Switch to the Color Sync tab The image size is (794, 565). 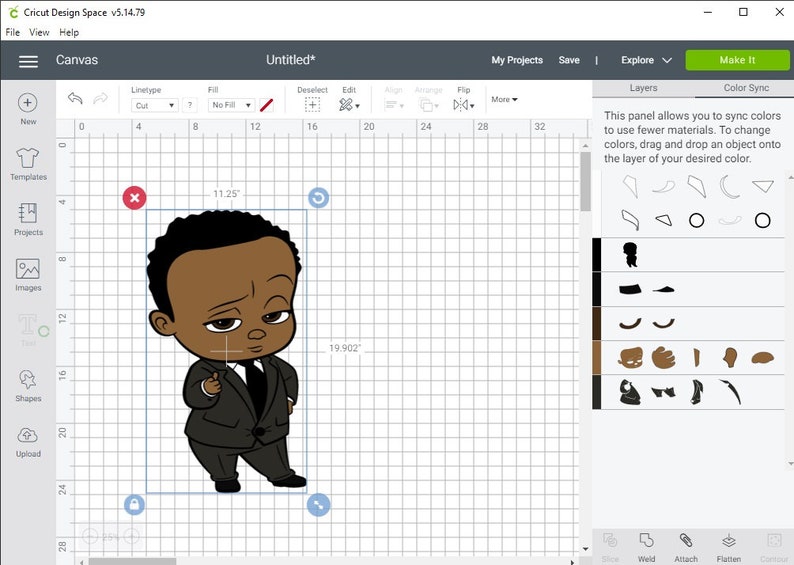tap(745, 88)
